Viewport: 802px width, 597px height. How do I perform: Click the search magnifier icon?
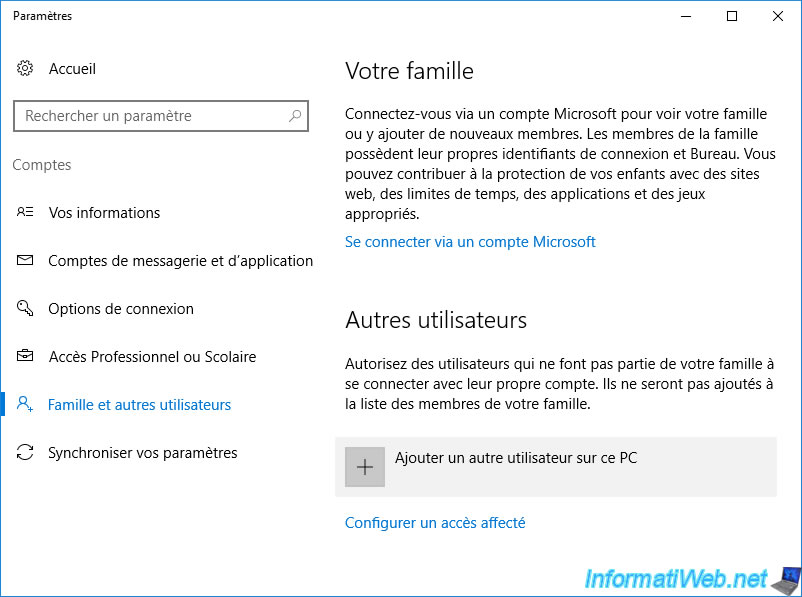295,116
